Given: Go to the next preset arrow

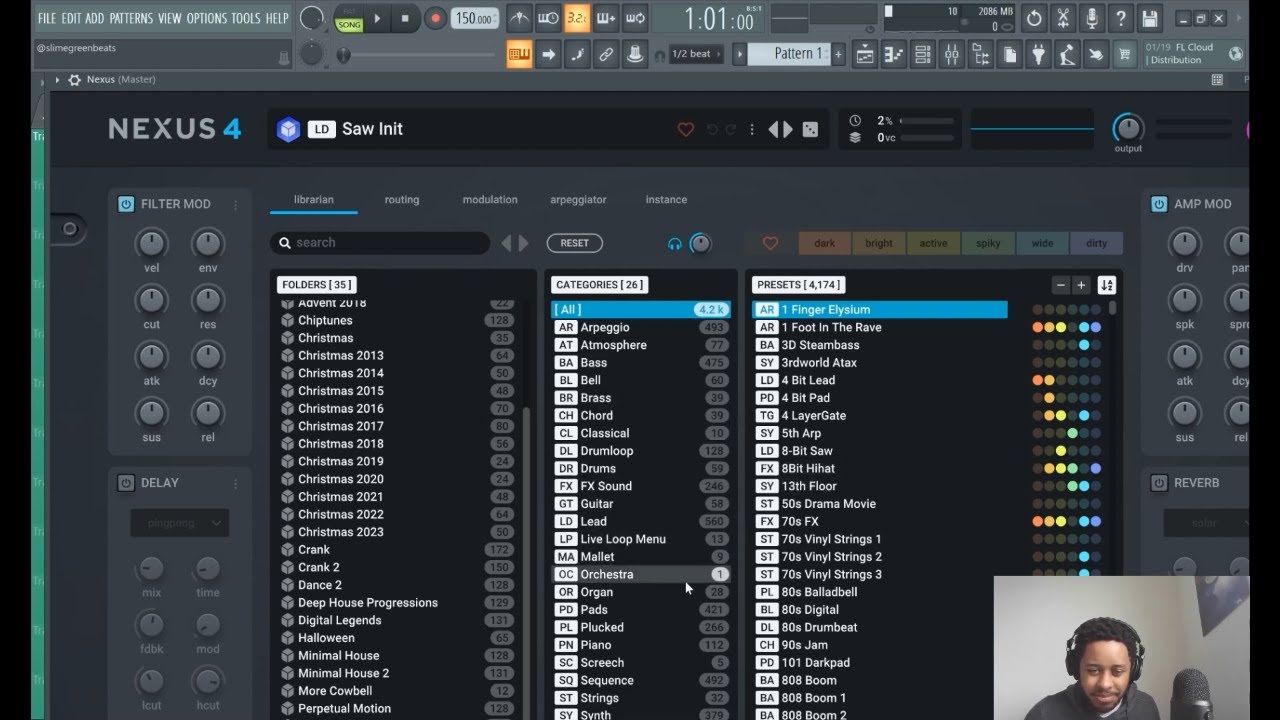Looking at the screenshot, I should [787, 129].
